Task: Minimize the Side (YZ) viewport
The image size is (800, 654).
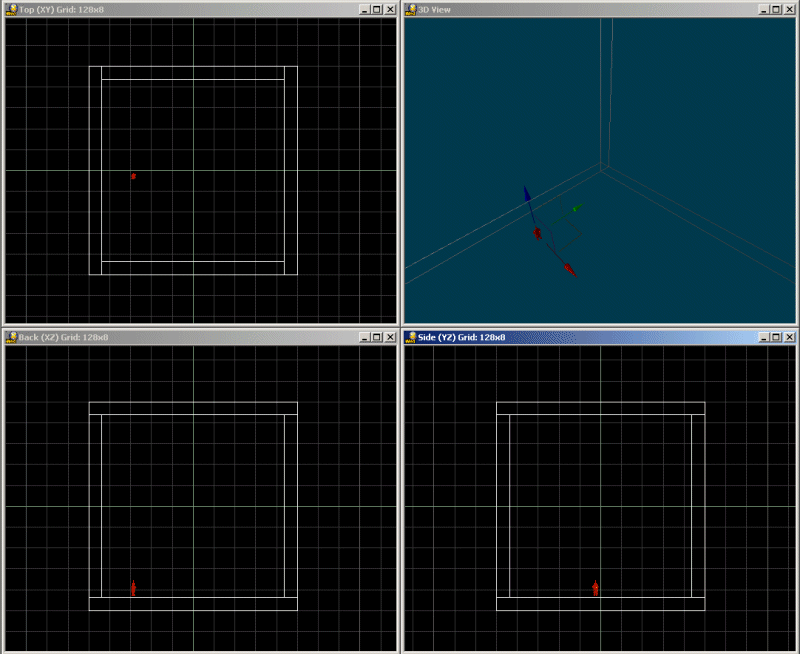Action: point(762,337)
